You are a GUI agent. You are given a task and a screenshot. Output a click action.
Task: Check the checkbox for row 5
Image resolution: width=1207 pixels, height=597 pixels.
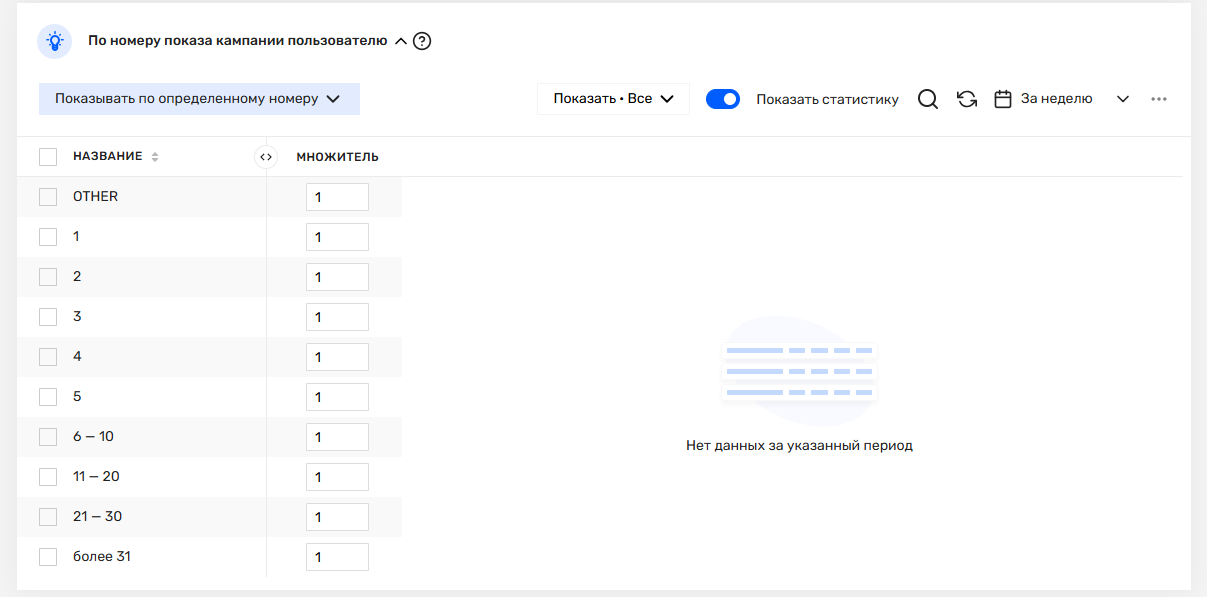click(x=48, y=397)
